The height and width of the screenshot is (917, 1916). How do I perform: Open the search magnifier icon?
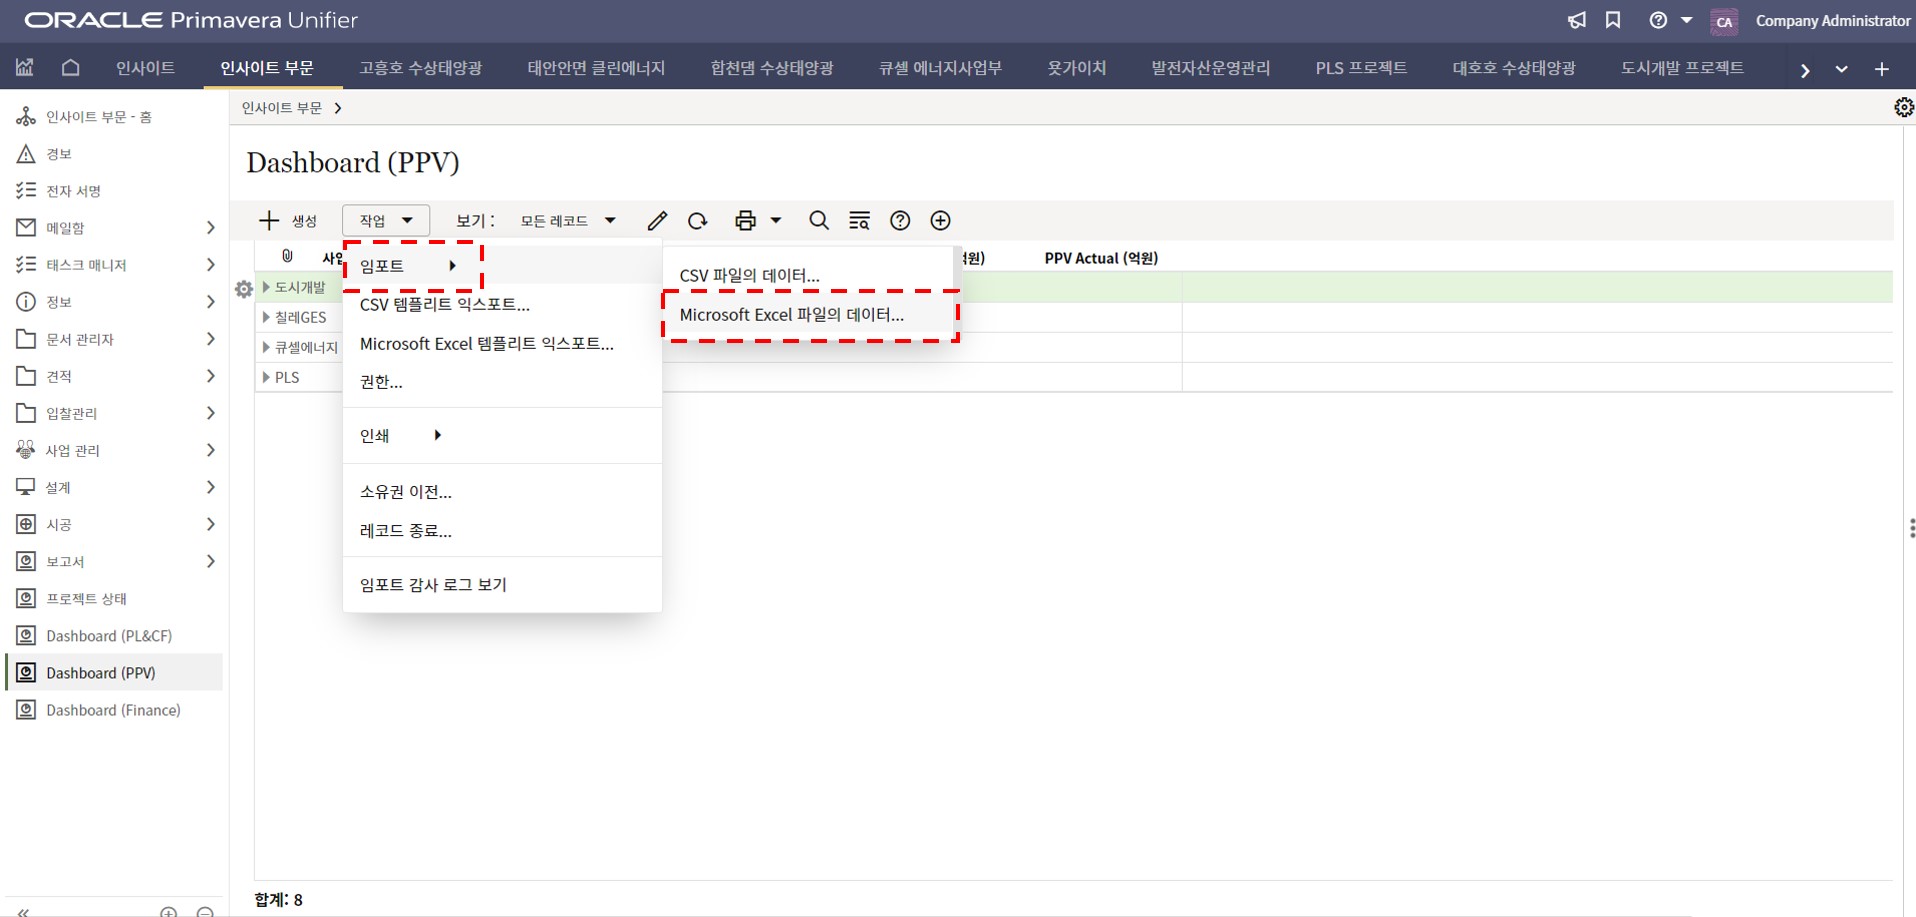[x=819, y=221]
